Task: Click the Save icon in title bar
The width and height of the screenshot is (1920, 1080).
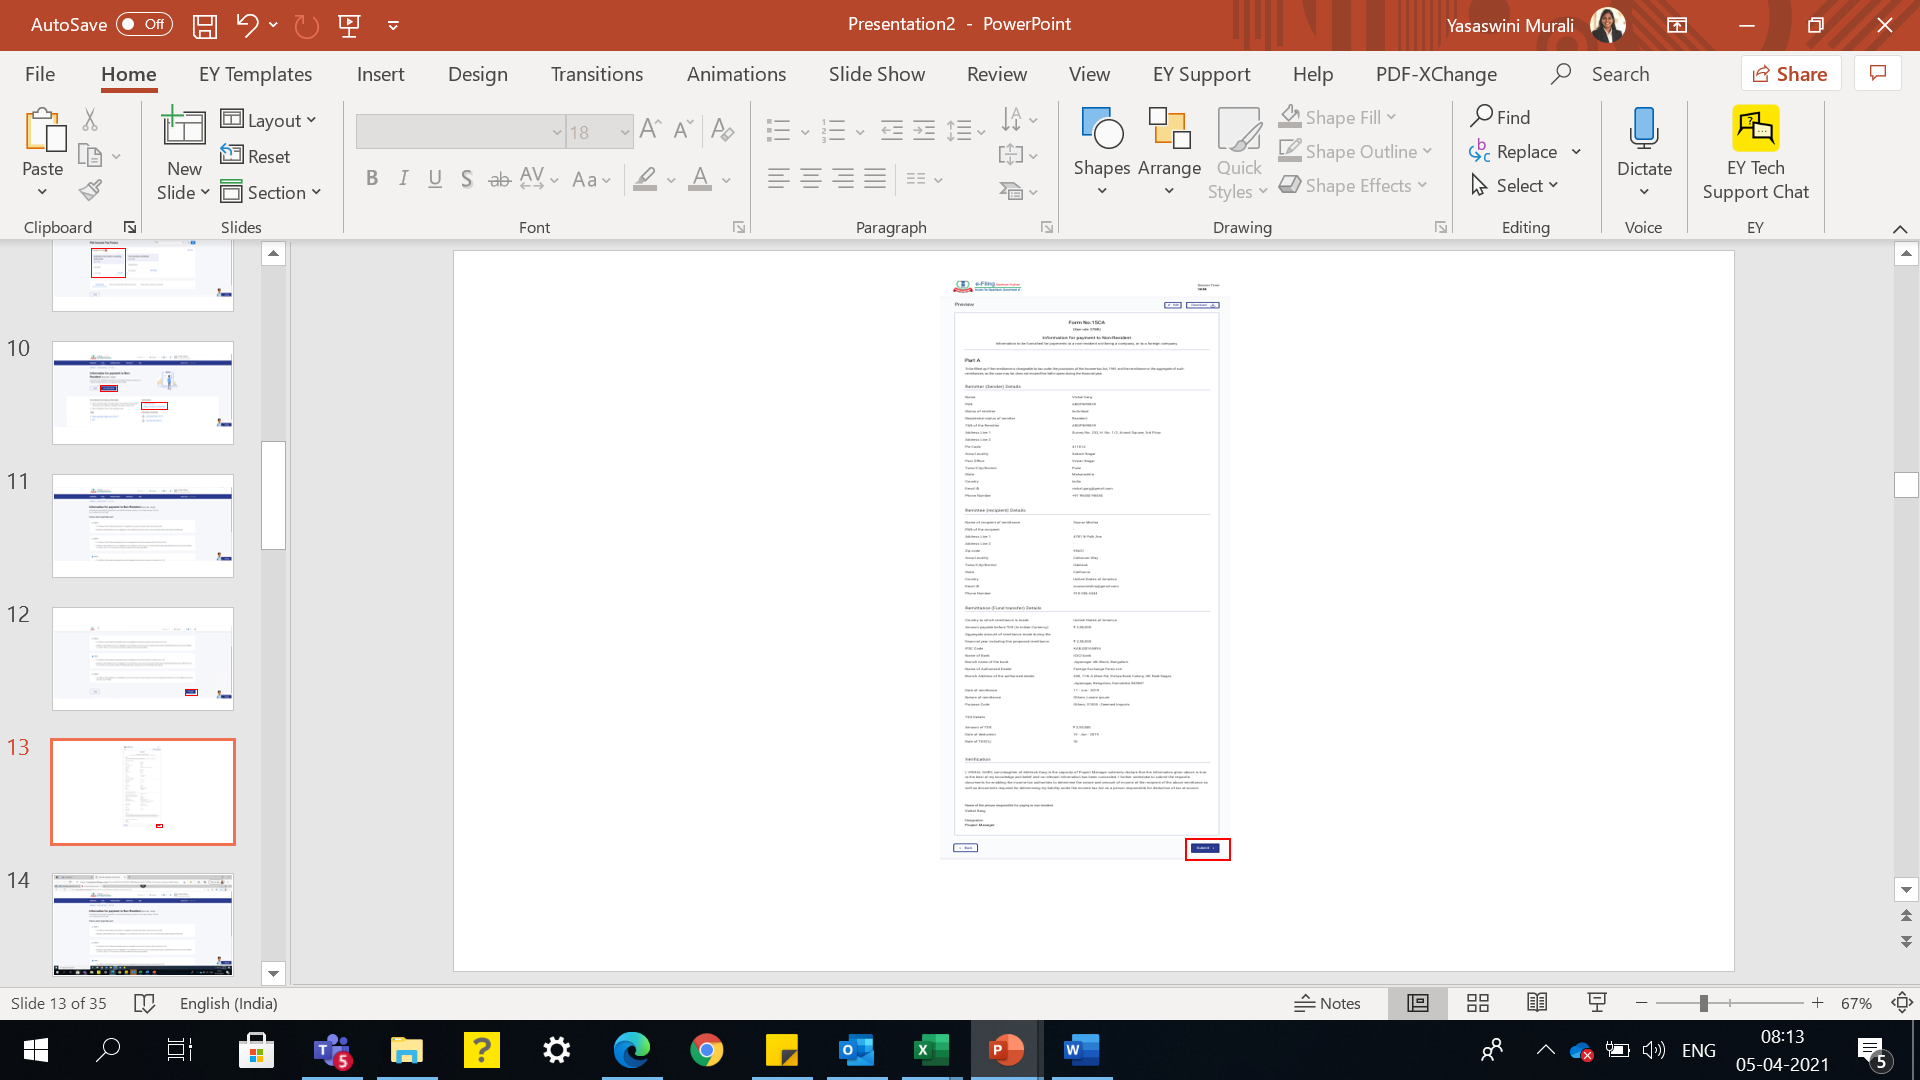Action: point(205,25)
